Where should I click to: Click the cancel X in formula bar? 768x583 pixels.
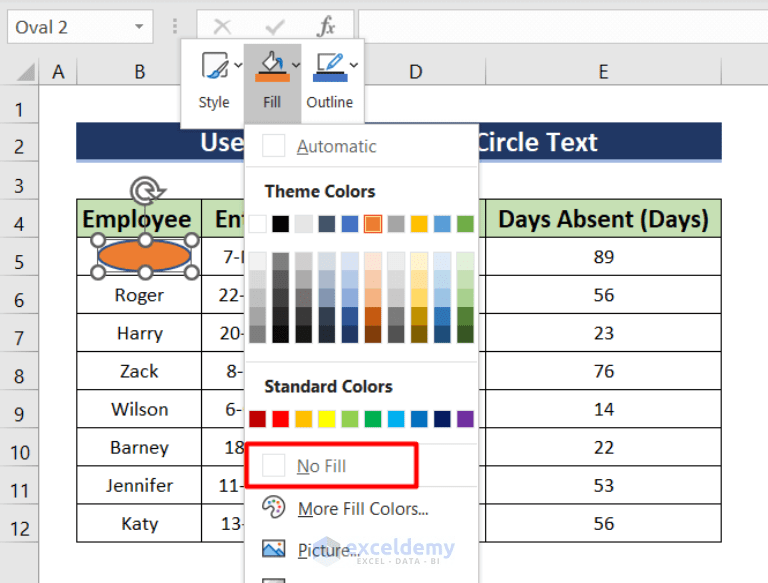point(222,26)
